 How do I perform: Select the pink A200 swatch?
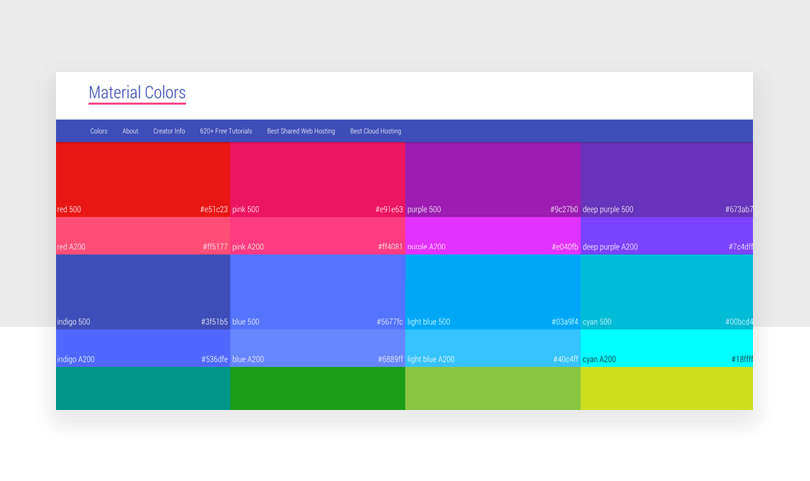point(318,236)
